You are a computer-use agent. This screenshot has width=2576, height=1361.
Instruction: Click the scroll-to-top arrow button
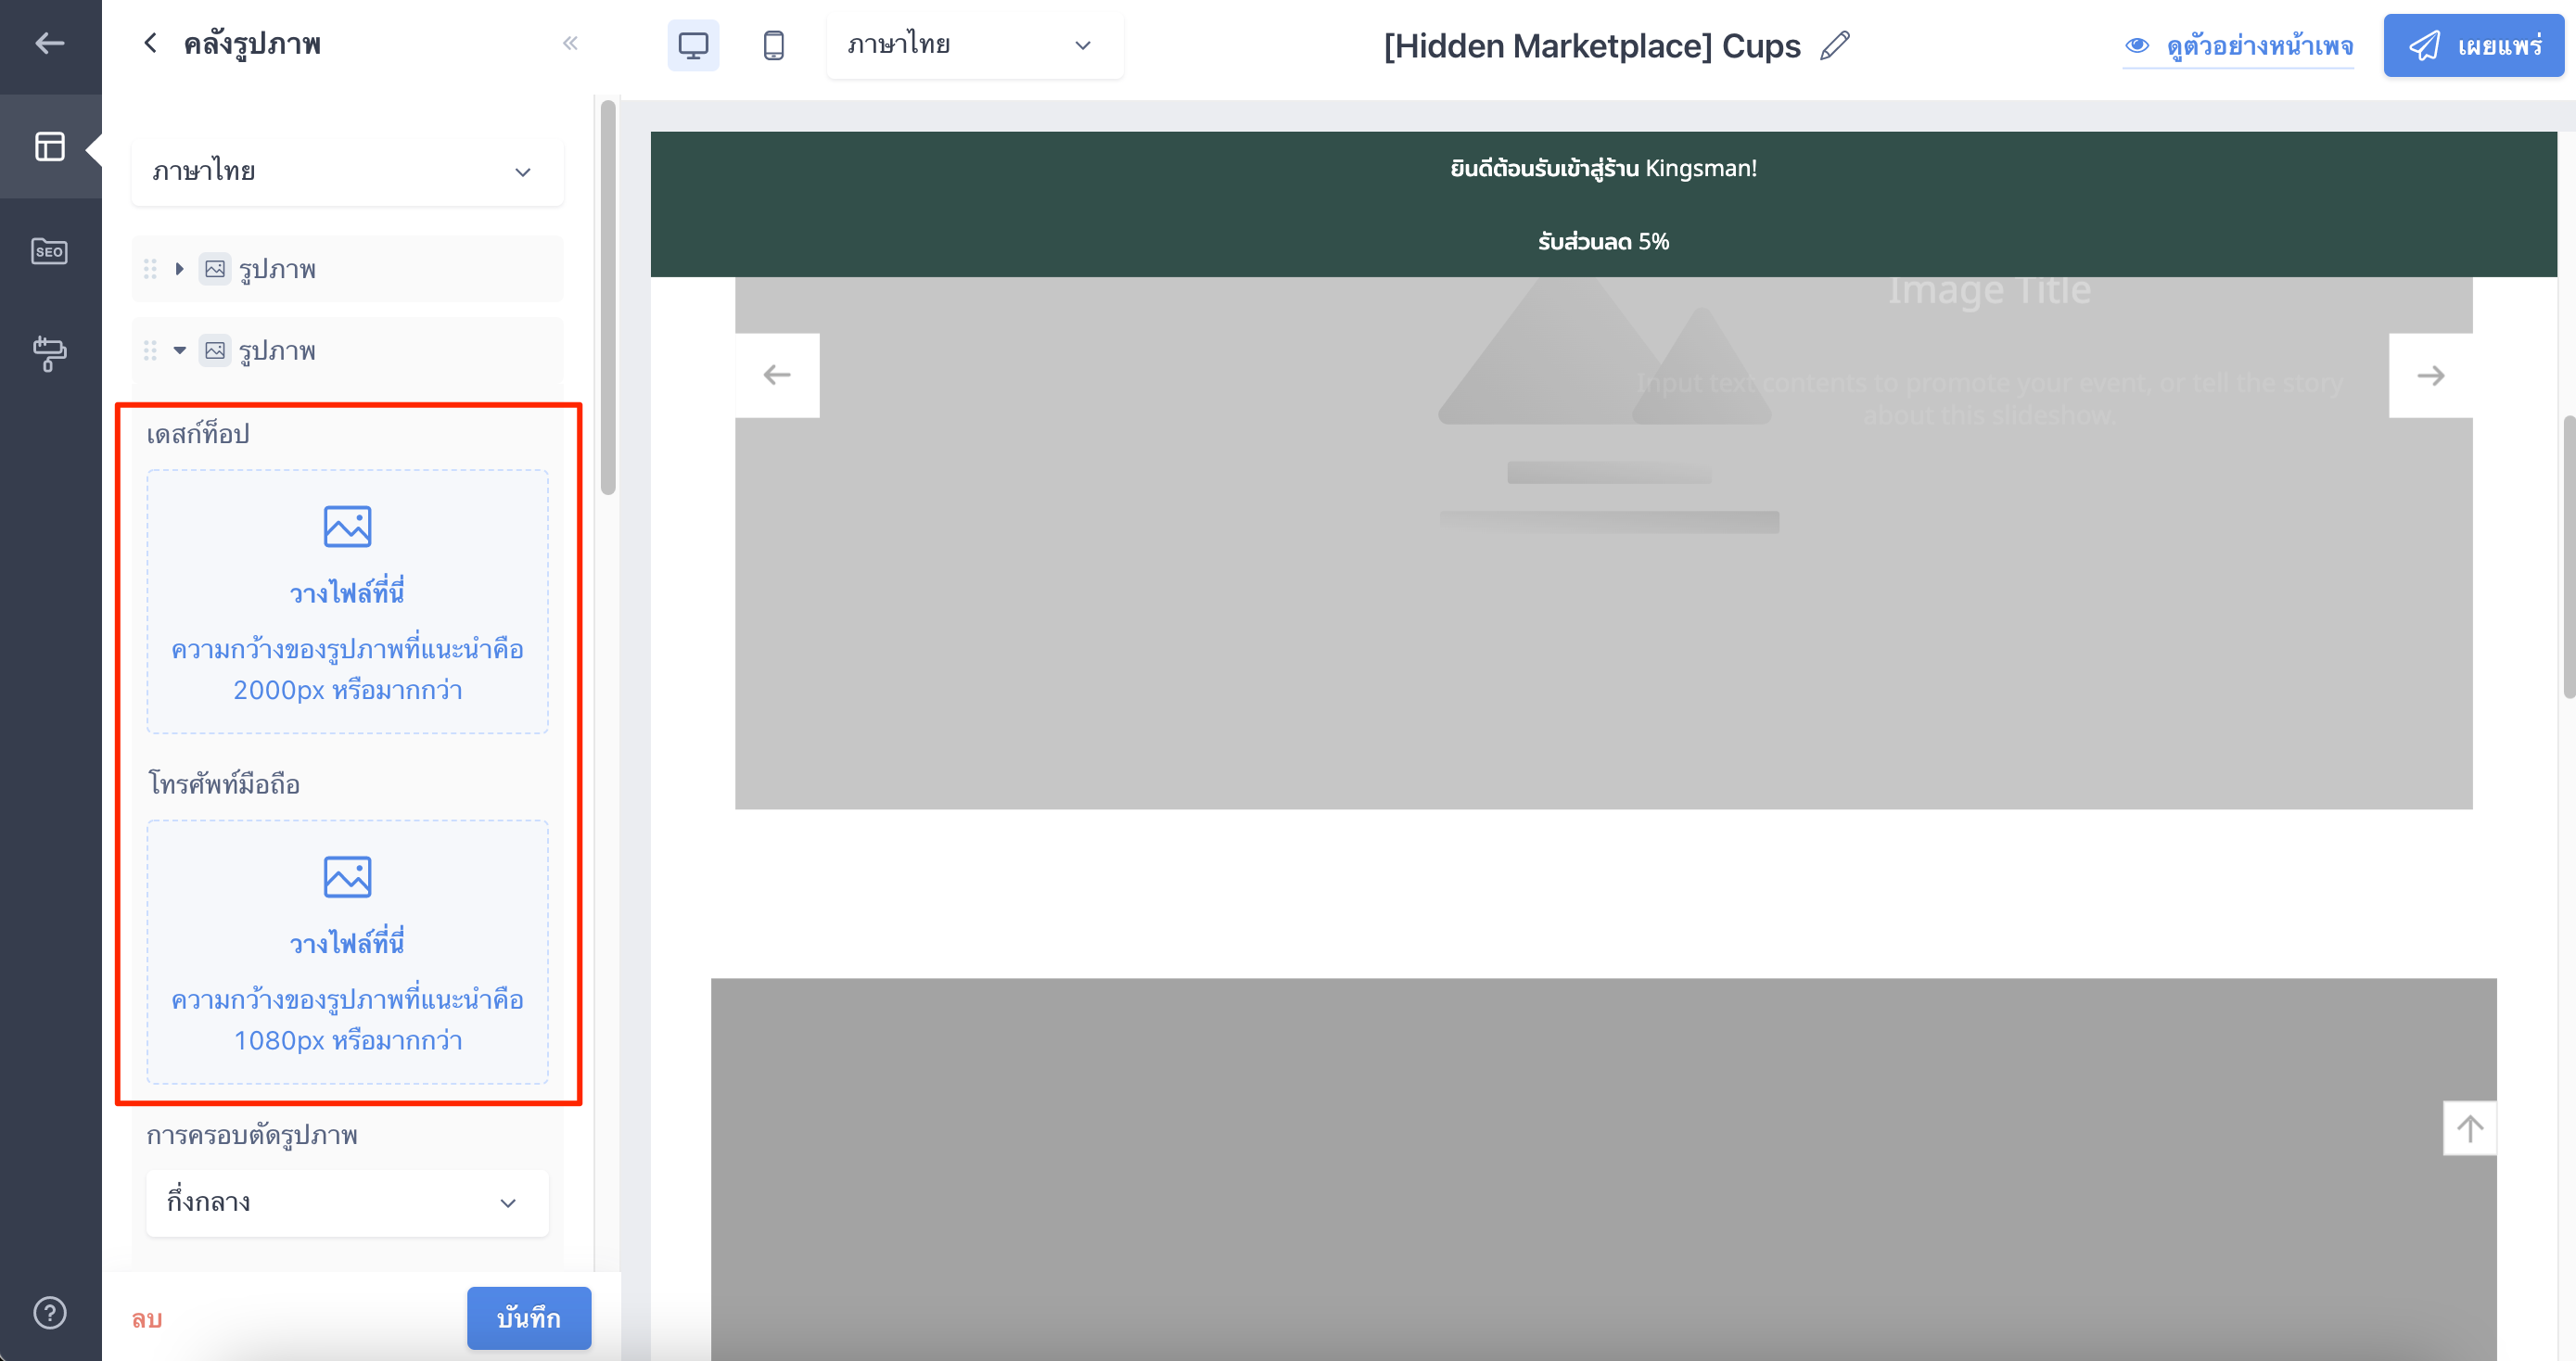click(x=2470, y=1128)
